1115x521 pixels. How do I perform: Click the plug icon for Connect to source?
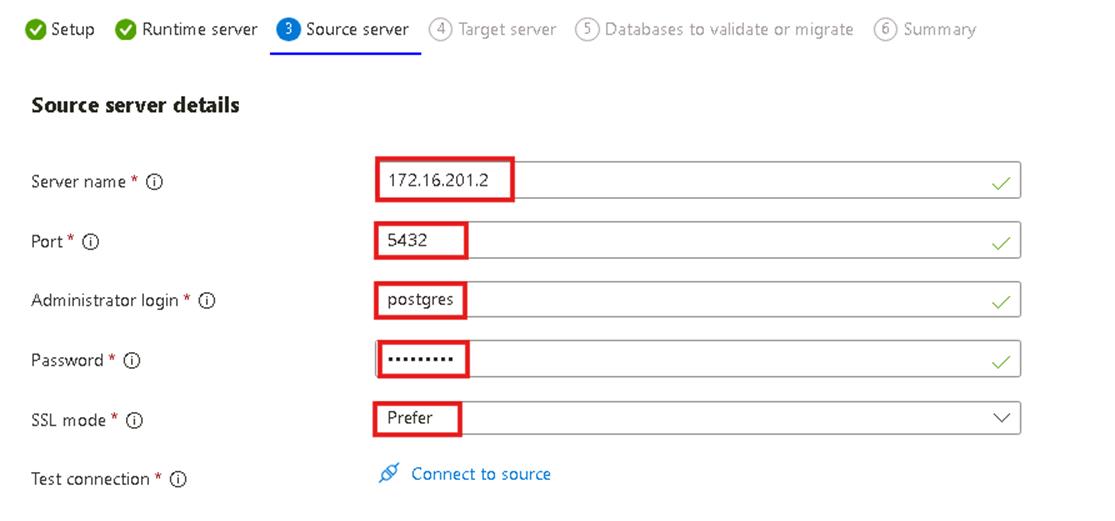(389, 474)
